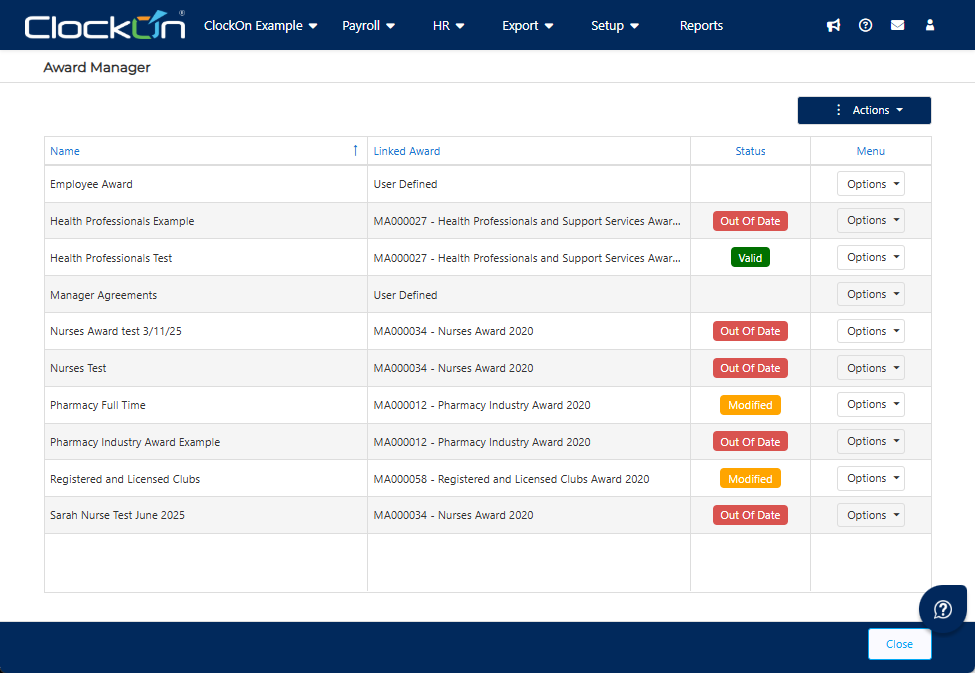Open the help question mark icon in header
975x673 pixels.
(x=865, y=26)
